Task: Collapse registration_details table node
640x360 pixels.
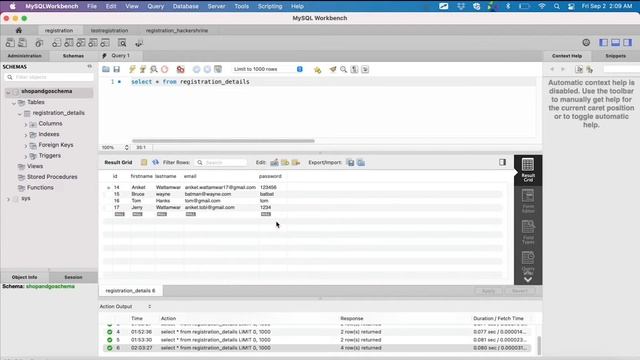Action: click(x=20, y=113)
